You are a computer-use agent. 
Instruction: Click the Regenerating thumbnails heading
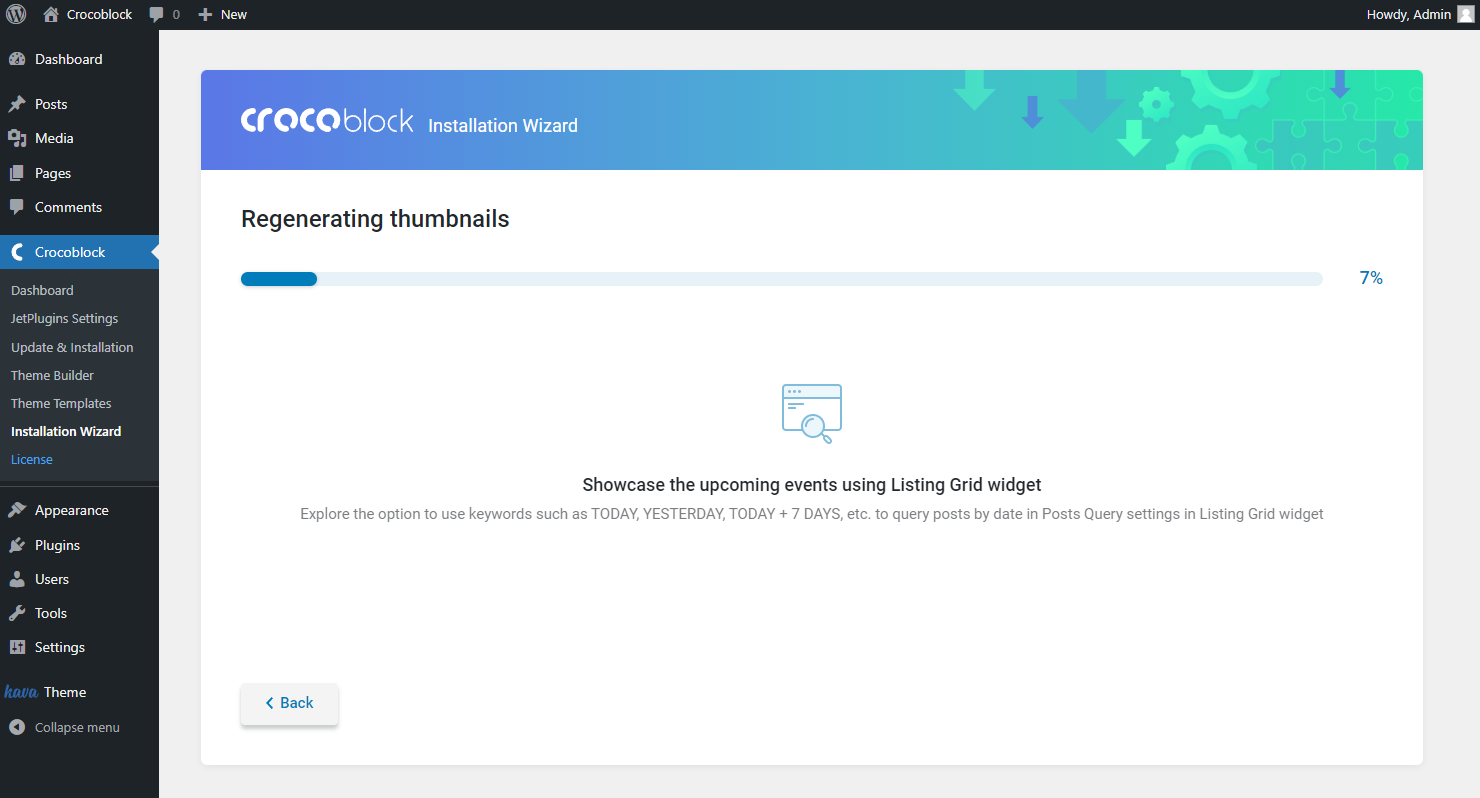tap(375, 219)
